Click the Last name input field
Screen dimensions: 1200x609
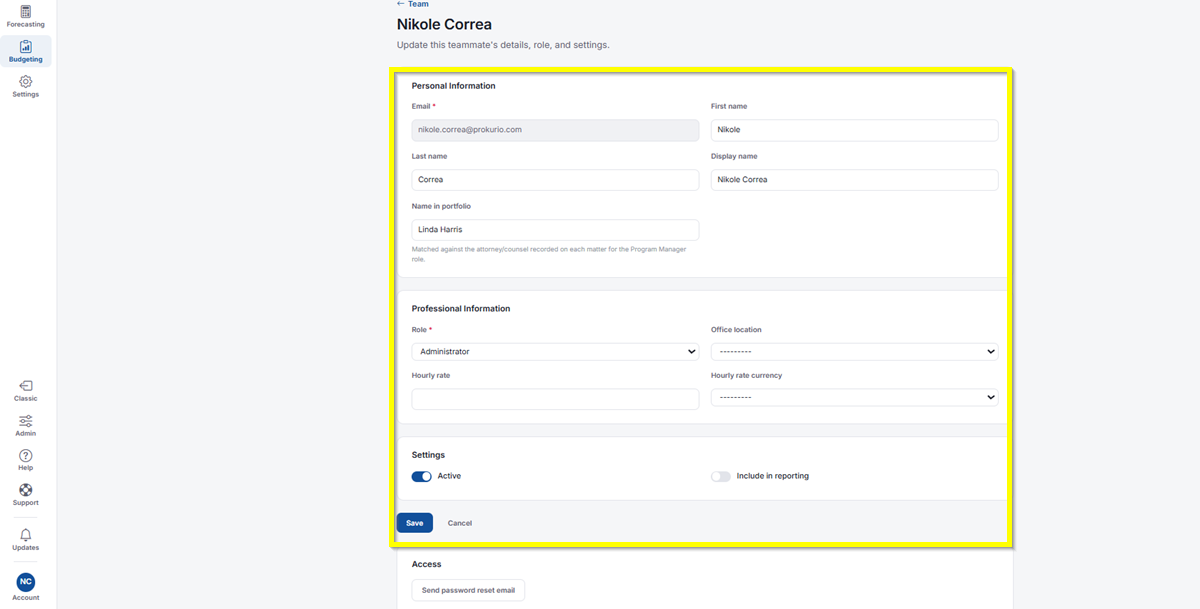tap(555, 180)
